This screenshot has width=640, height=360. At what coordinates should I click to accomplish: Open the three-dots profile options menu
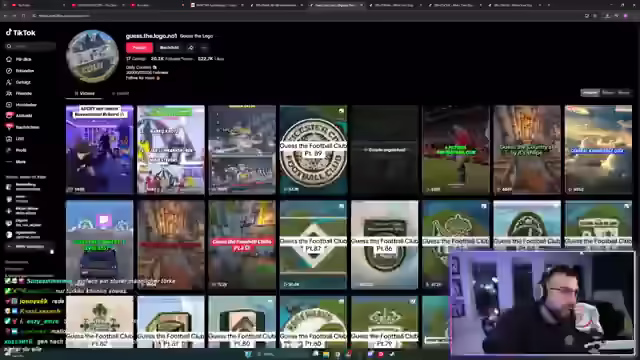coord(204,48)
